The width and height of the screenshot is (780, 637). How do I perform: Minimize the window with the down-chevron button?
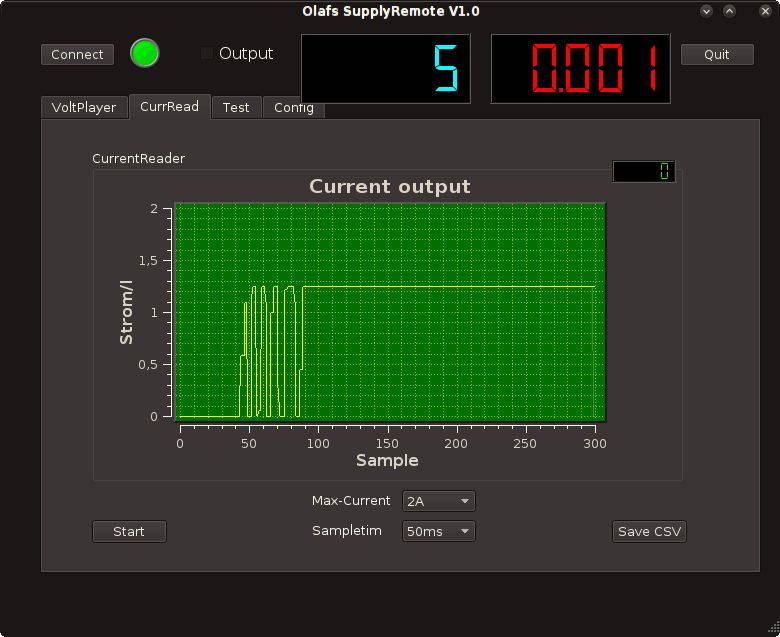click(x=707, y=11)
